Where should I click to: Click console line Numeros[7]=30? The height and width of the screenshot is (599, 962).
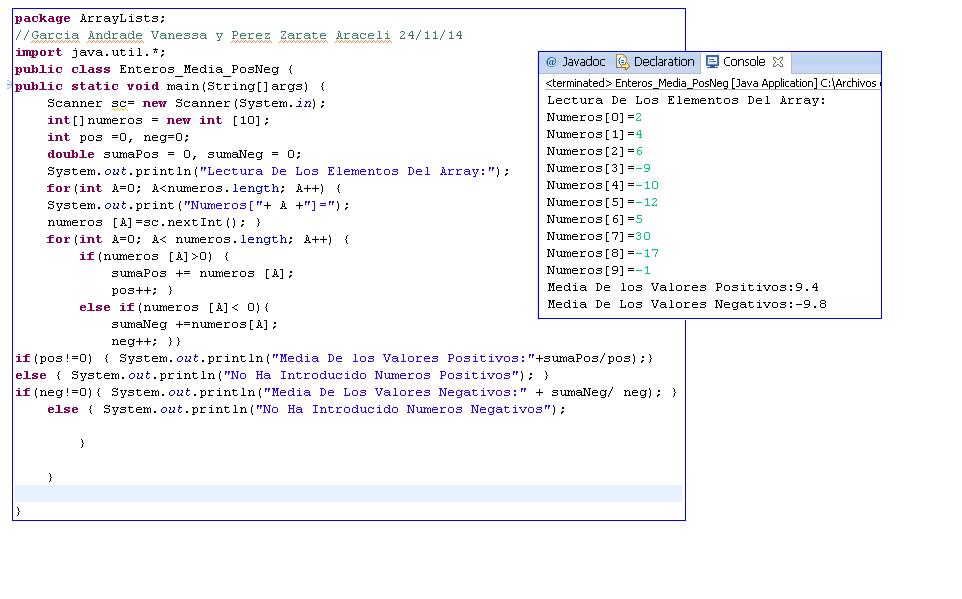[599, 236]
